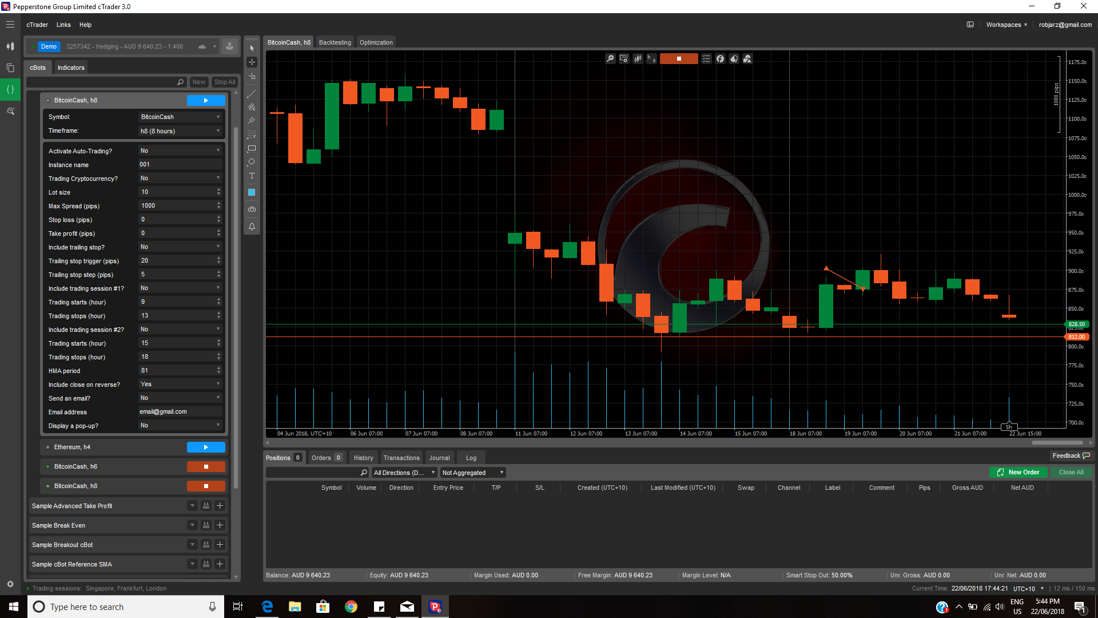Viewport: 1098px width, 618px height.
Task: Click the chart zoom magnifier icon
Action: pos(610,59)
